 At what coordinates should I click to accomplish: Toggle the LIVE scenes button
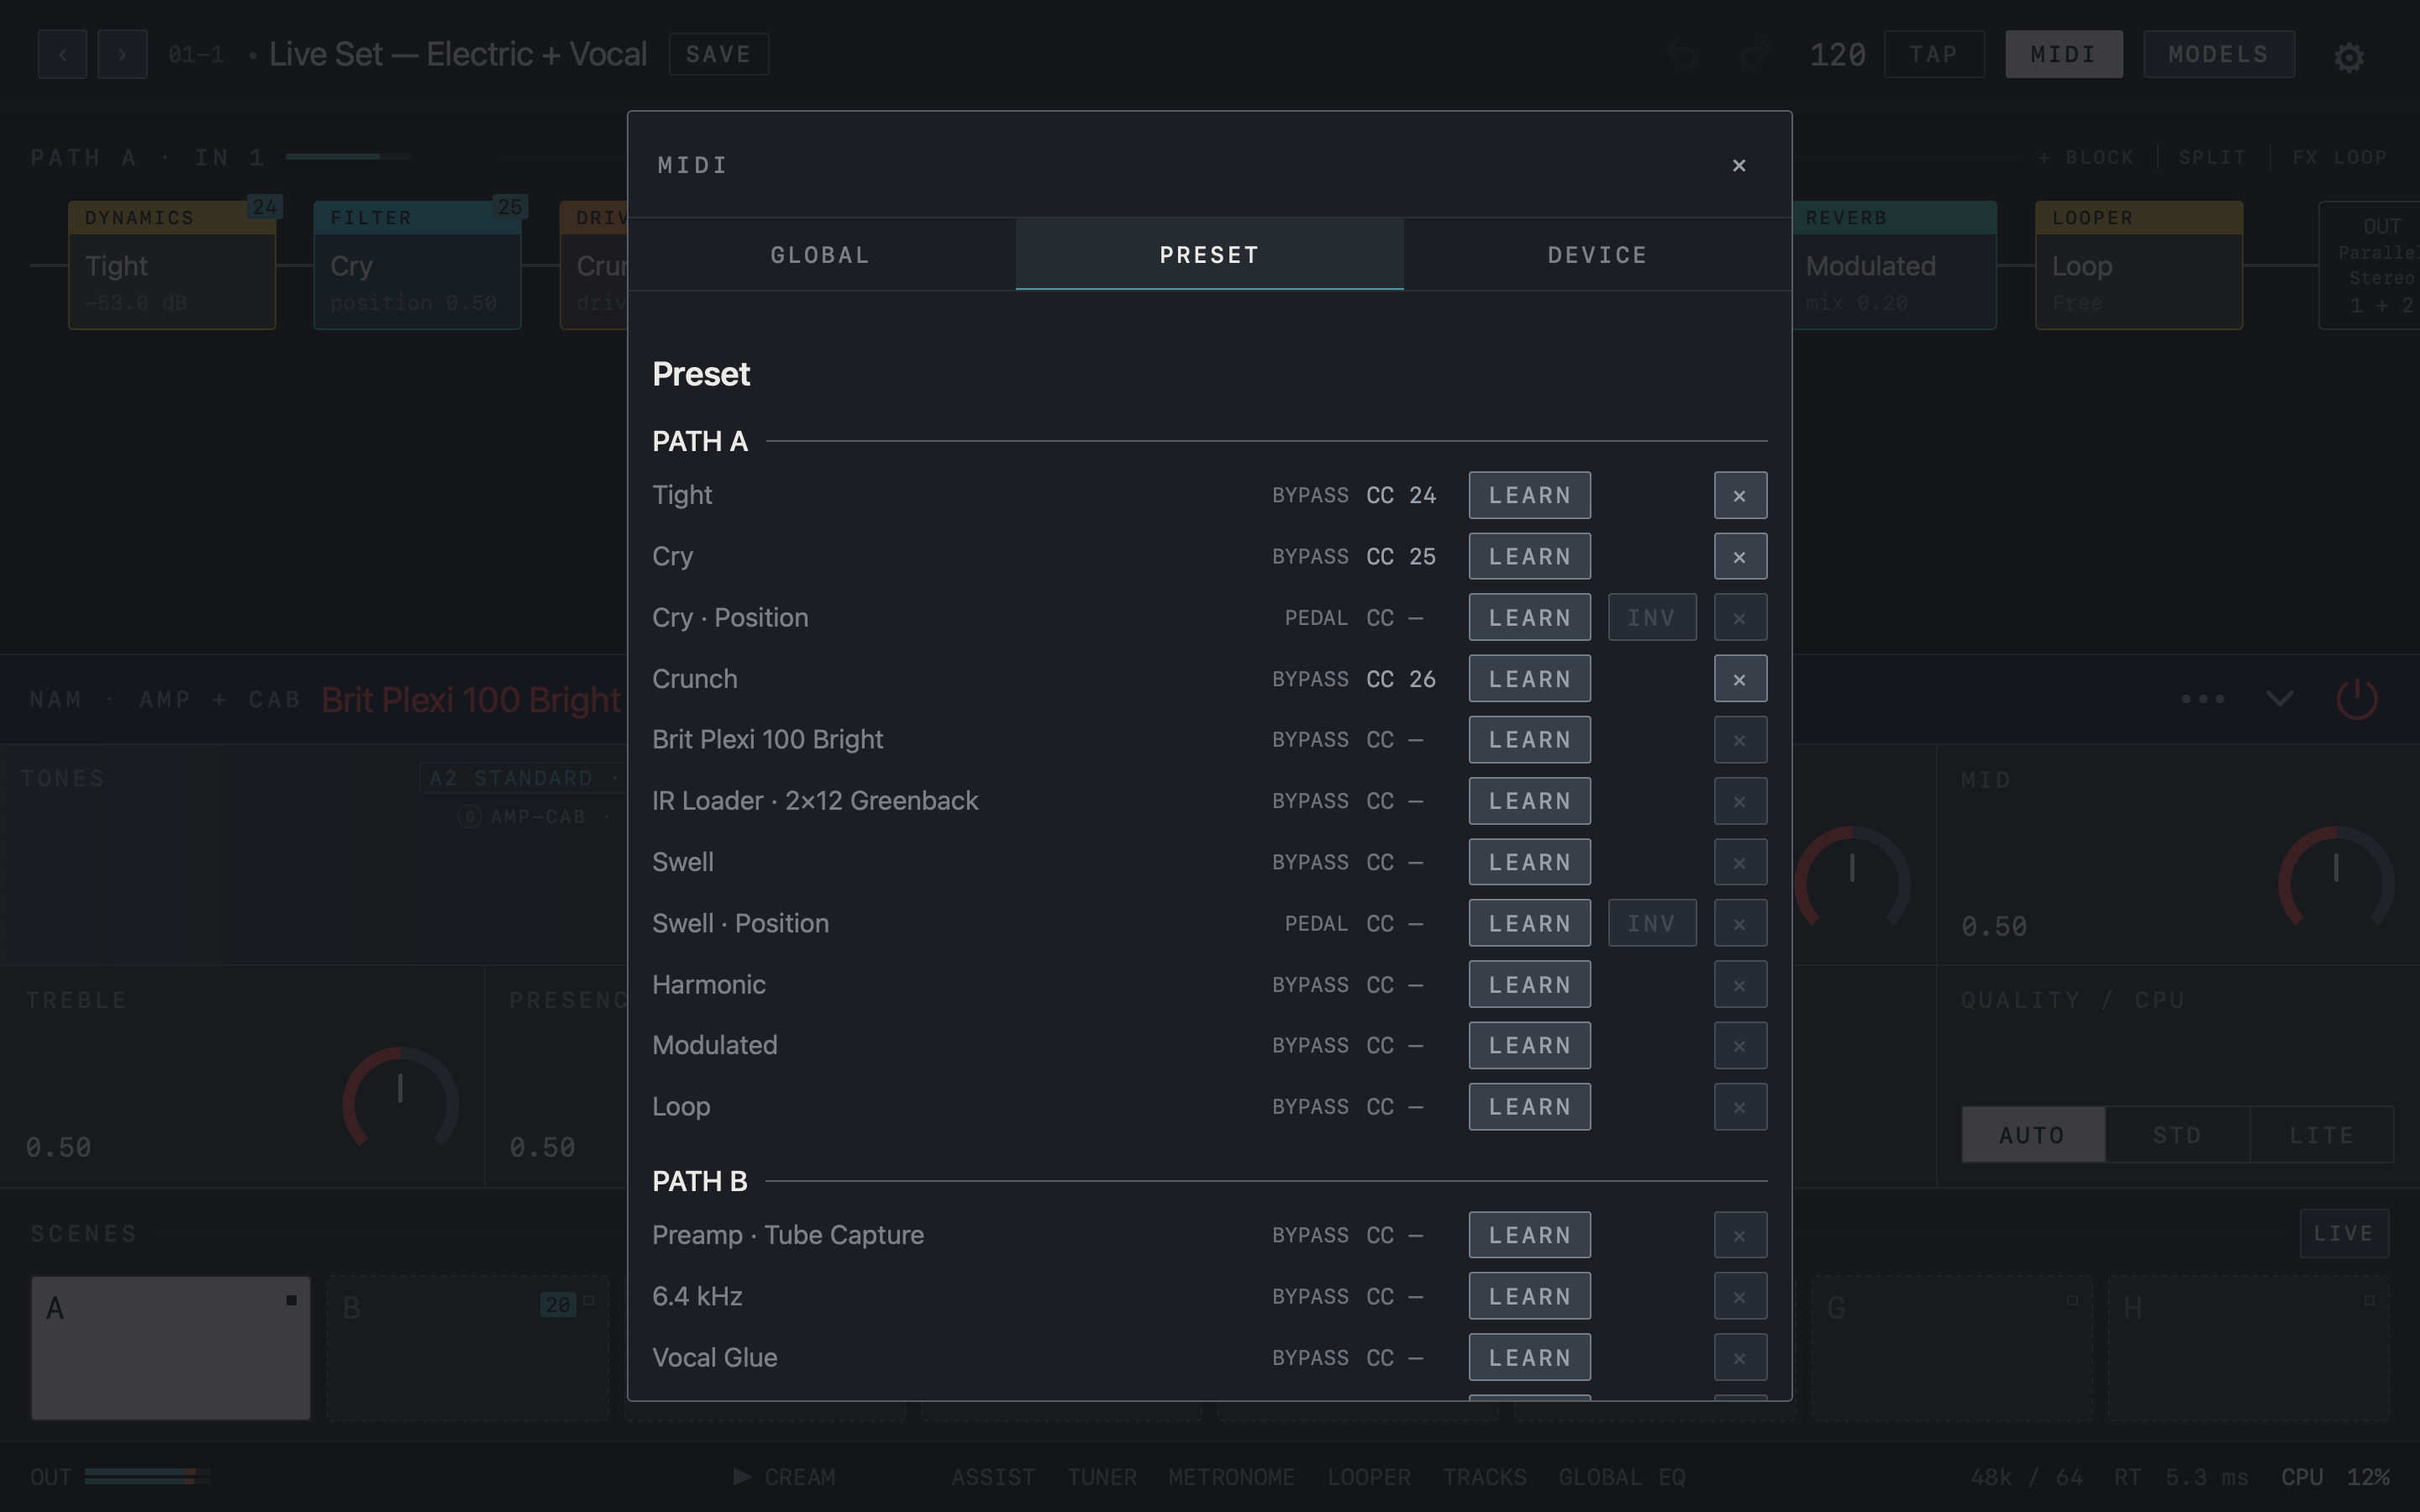(2344, 1233)
